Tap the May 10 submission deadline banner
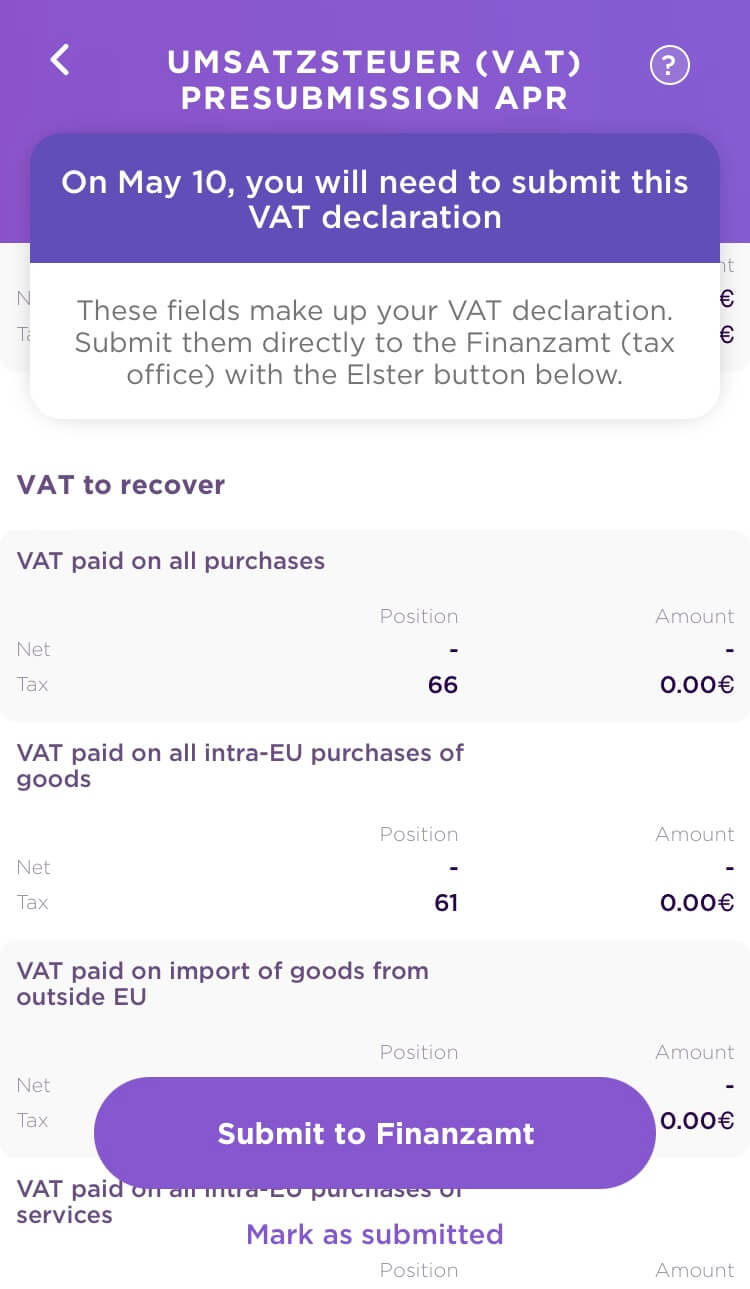The image size is (750, 1289). pos(375,200)
